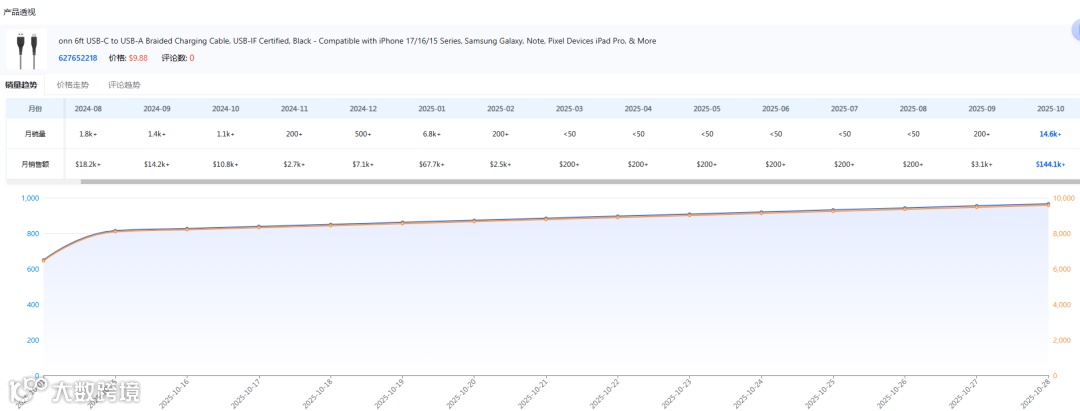This screenshot has height=411, width=1080.
Task: Click the $67.7k+ revenue cell
Action: 432,165
